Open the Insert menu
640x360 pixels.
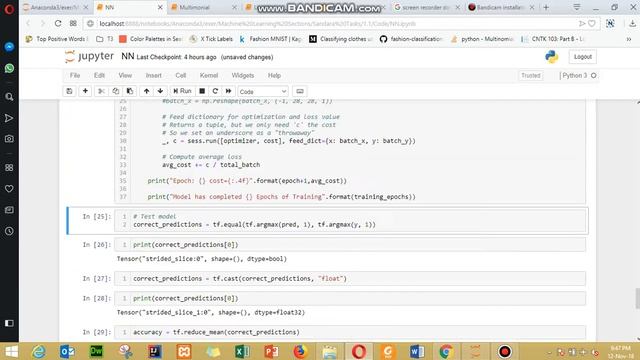click(153, 76)
